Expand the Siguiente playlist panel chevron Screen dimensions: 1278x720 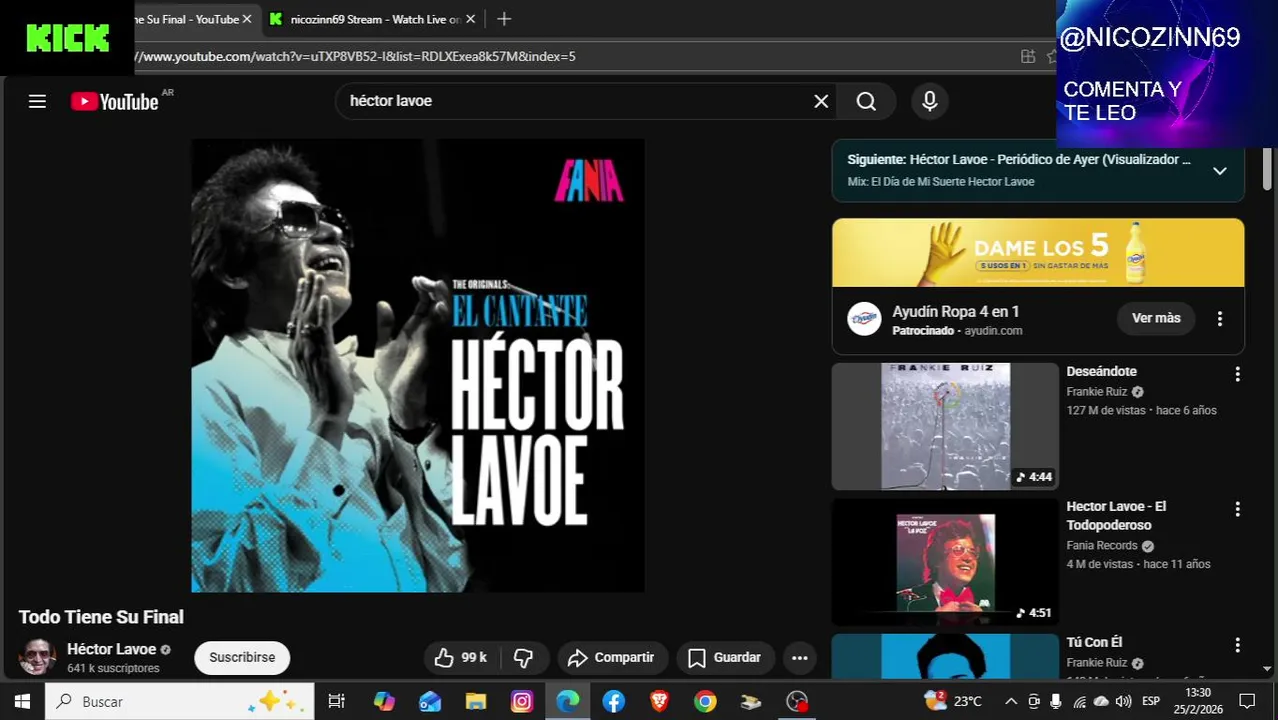(1220, 171)
